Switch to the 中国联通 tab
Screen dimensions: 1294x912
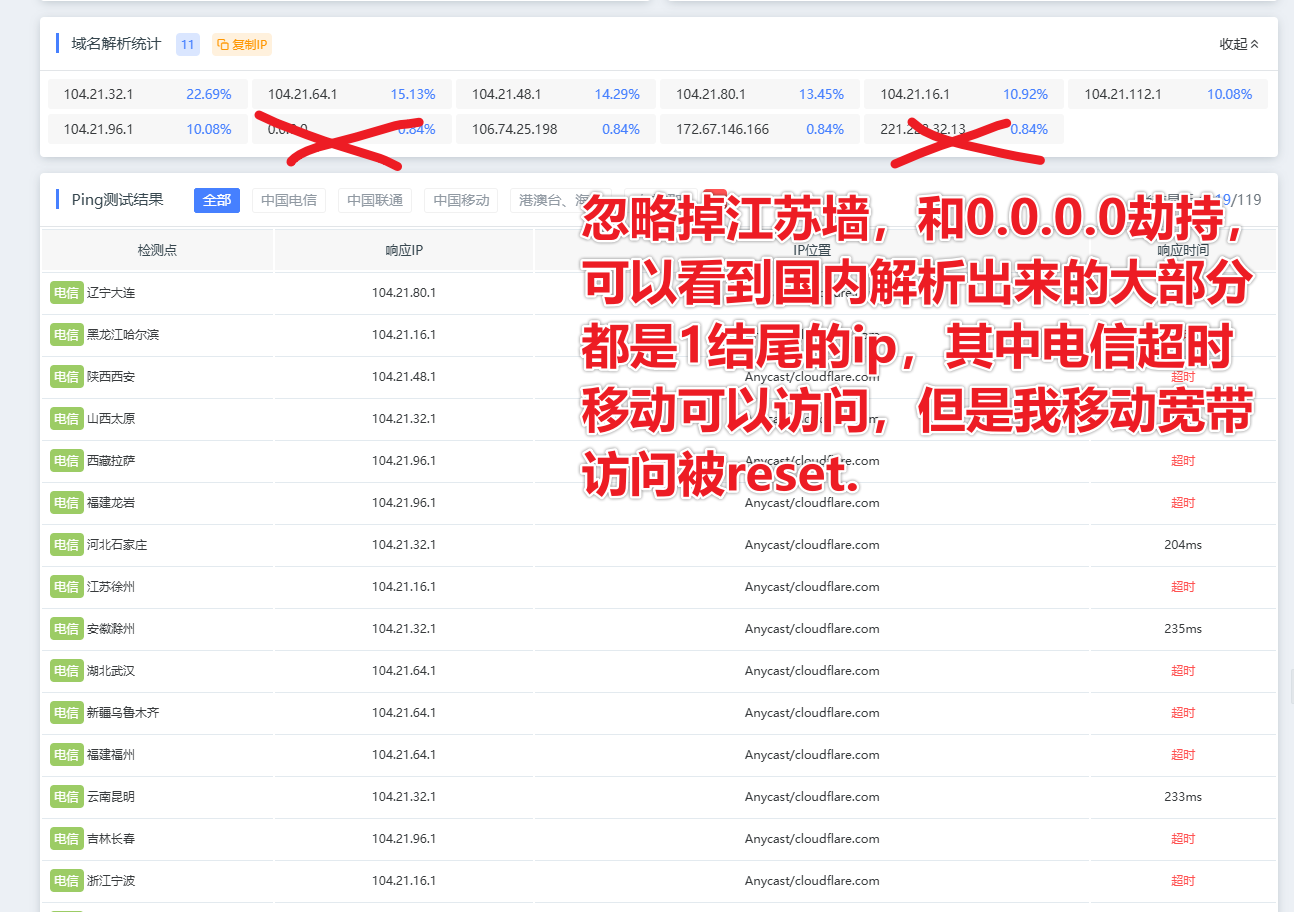(x=375, y=200)
